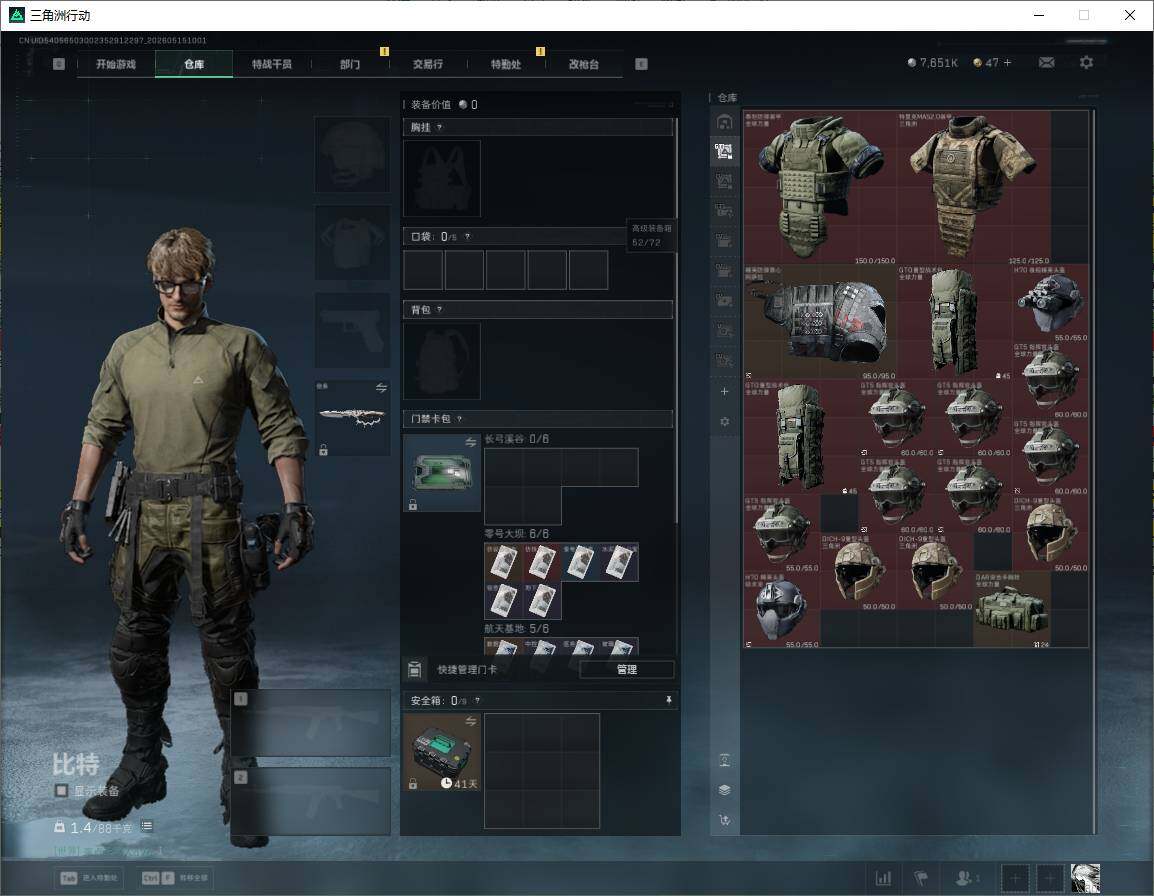Click the first empty squad plus slot
The height and width of the screenshot is (896, 1154).
tap(1015, 878)
